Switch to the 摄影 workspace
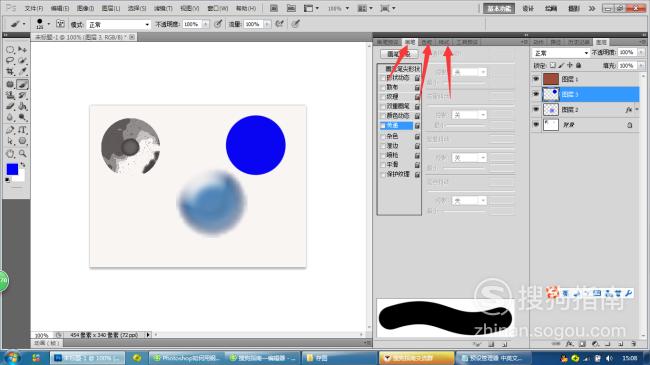Screen dimensions: 650x365 [x=574, y=8]
